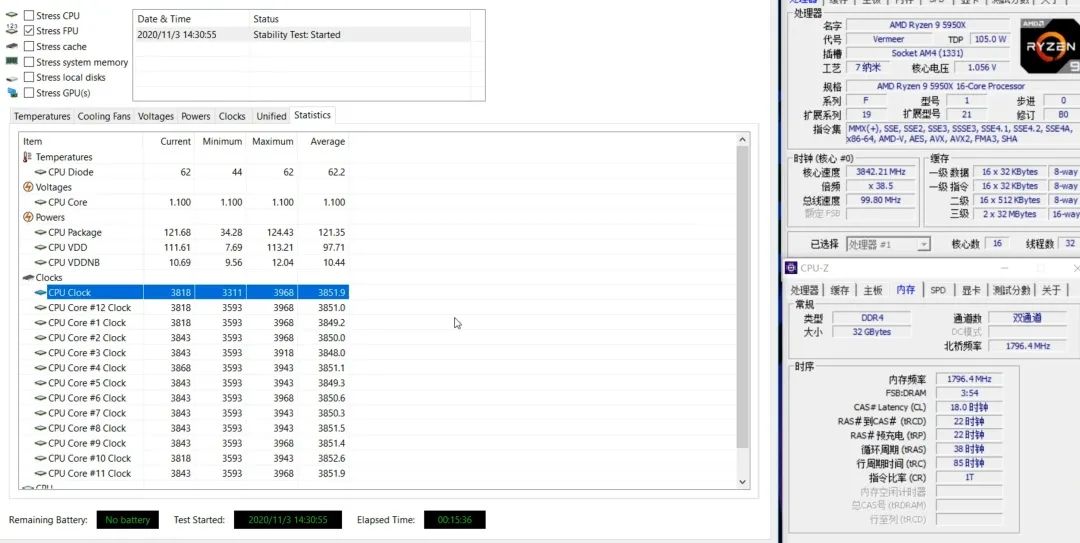Enable the Stress CPU checkbox
The width and height of the screenshot is (1080, 543).
(x=29, y=15)
